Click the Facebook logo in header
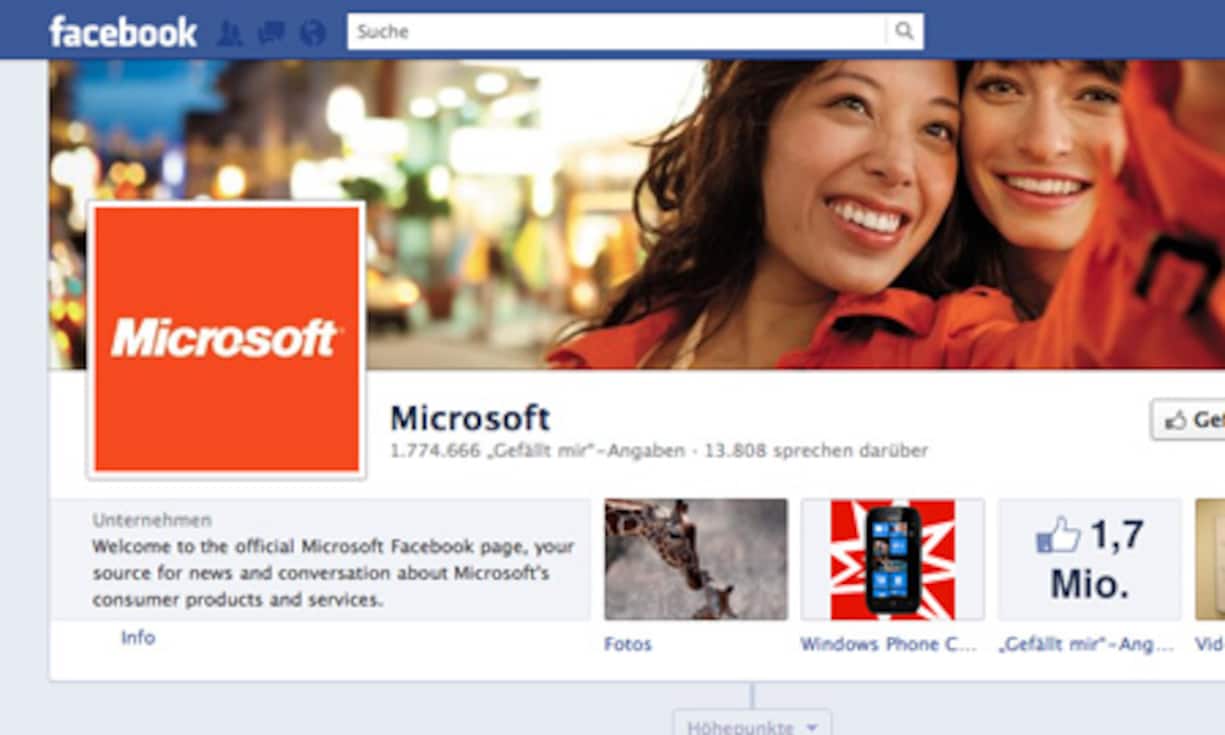 click(122, 32)
